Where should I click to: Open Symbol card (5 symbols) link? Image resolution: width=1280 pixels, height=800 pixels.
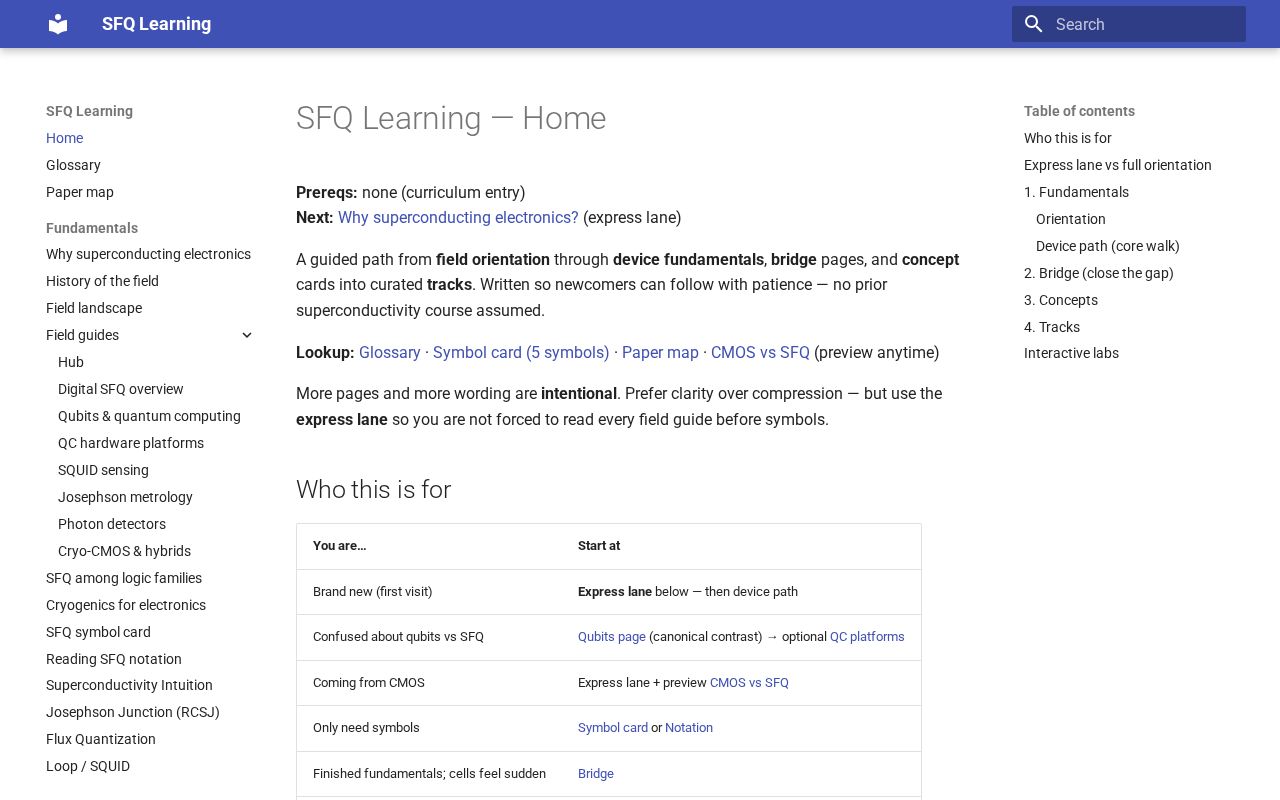tap(521, 352)
